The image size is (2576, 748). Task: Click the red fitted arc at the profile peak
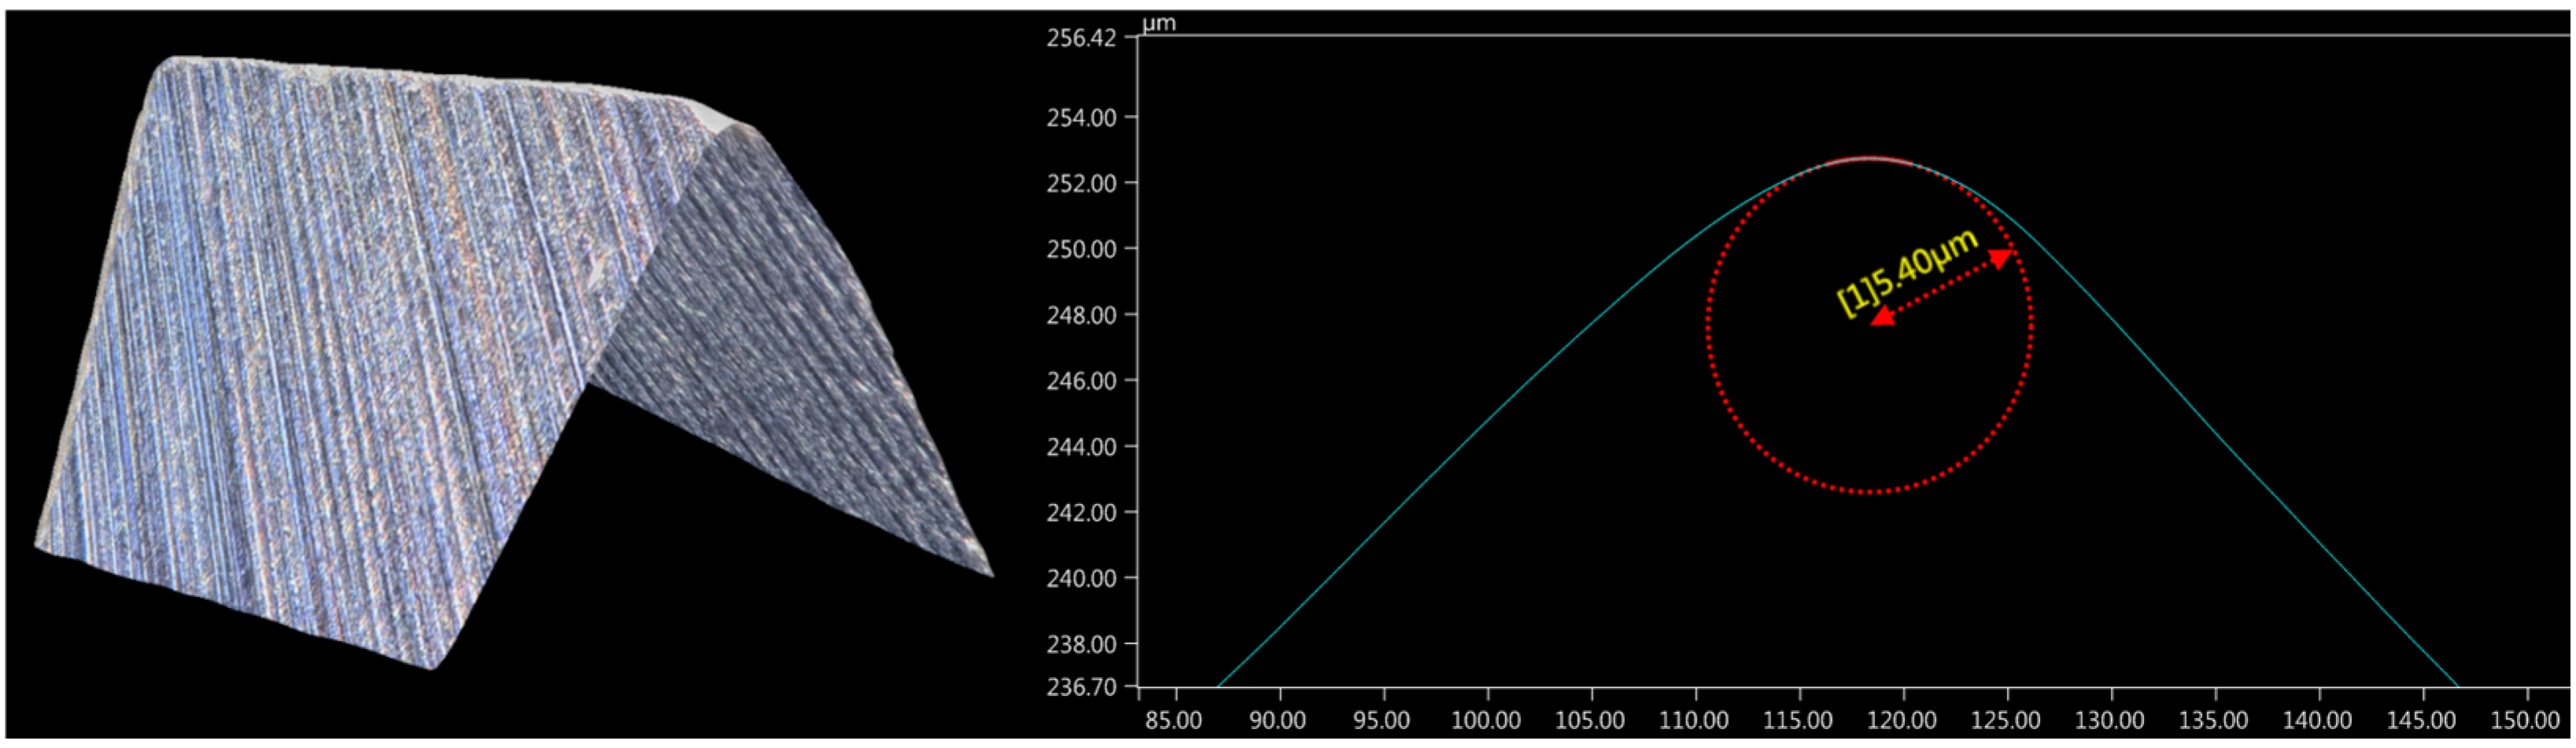(x=1870, y=158)
